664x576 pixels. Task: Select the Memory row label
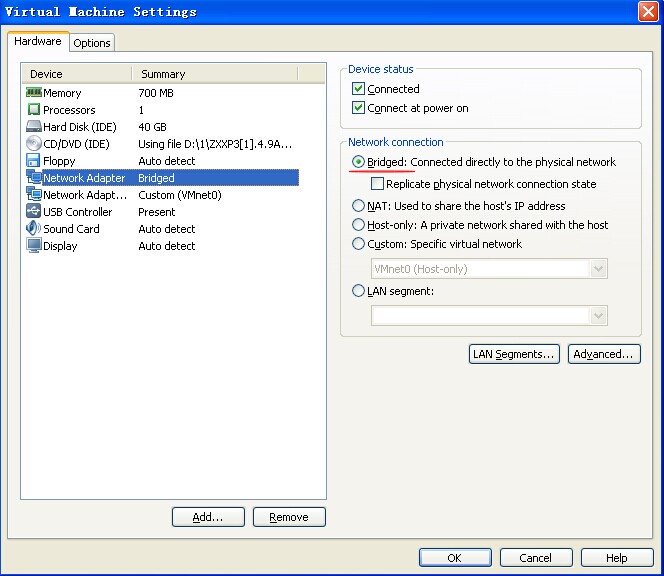(62, 93)
